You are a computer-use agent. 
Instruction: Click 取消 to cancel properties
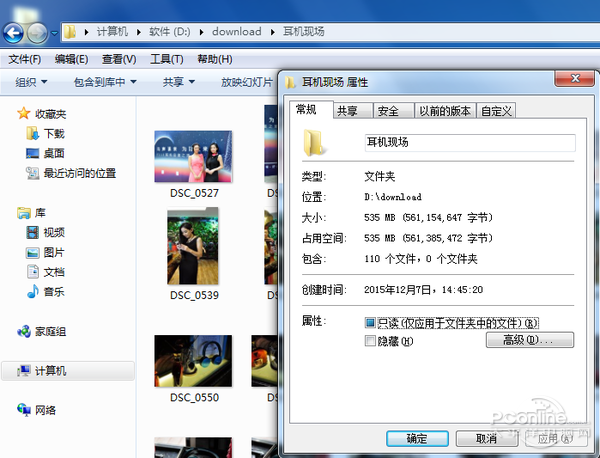[x=486, y=438]
